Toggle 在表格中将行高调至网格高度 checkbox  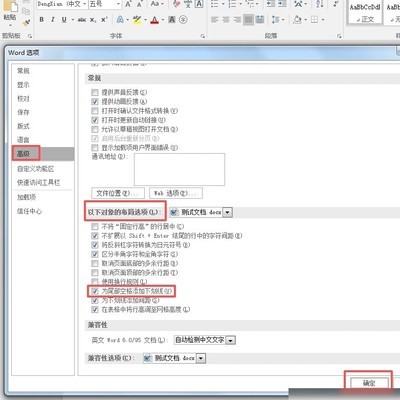[x=95, y=310]
